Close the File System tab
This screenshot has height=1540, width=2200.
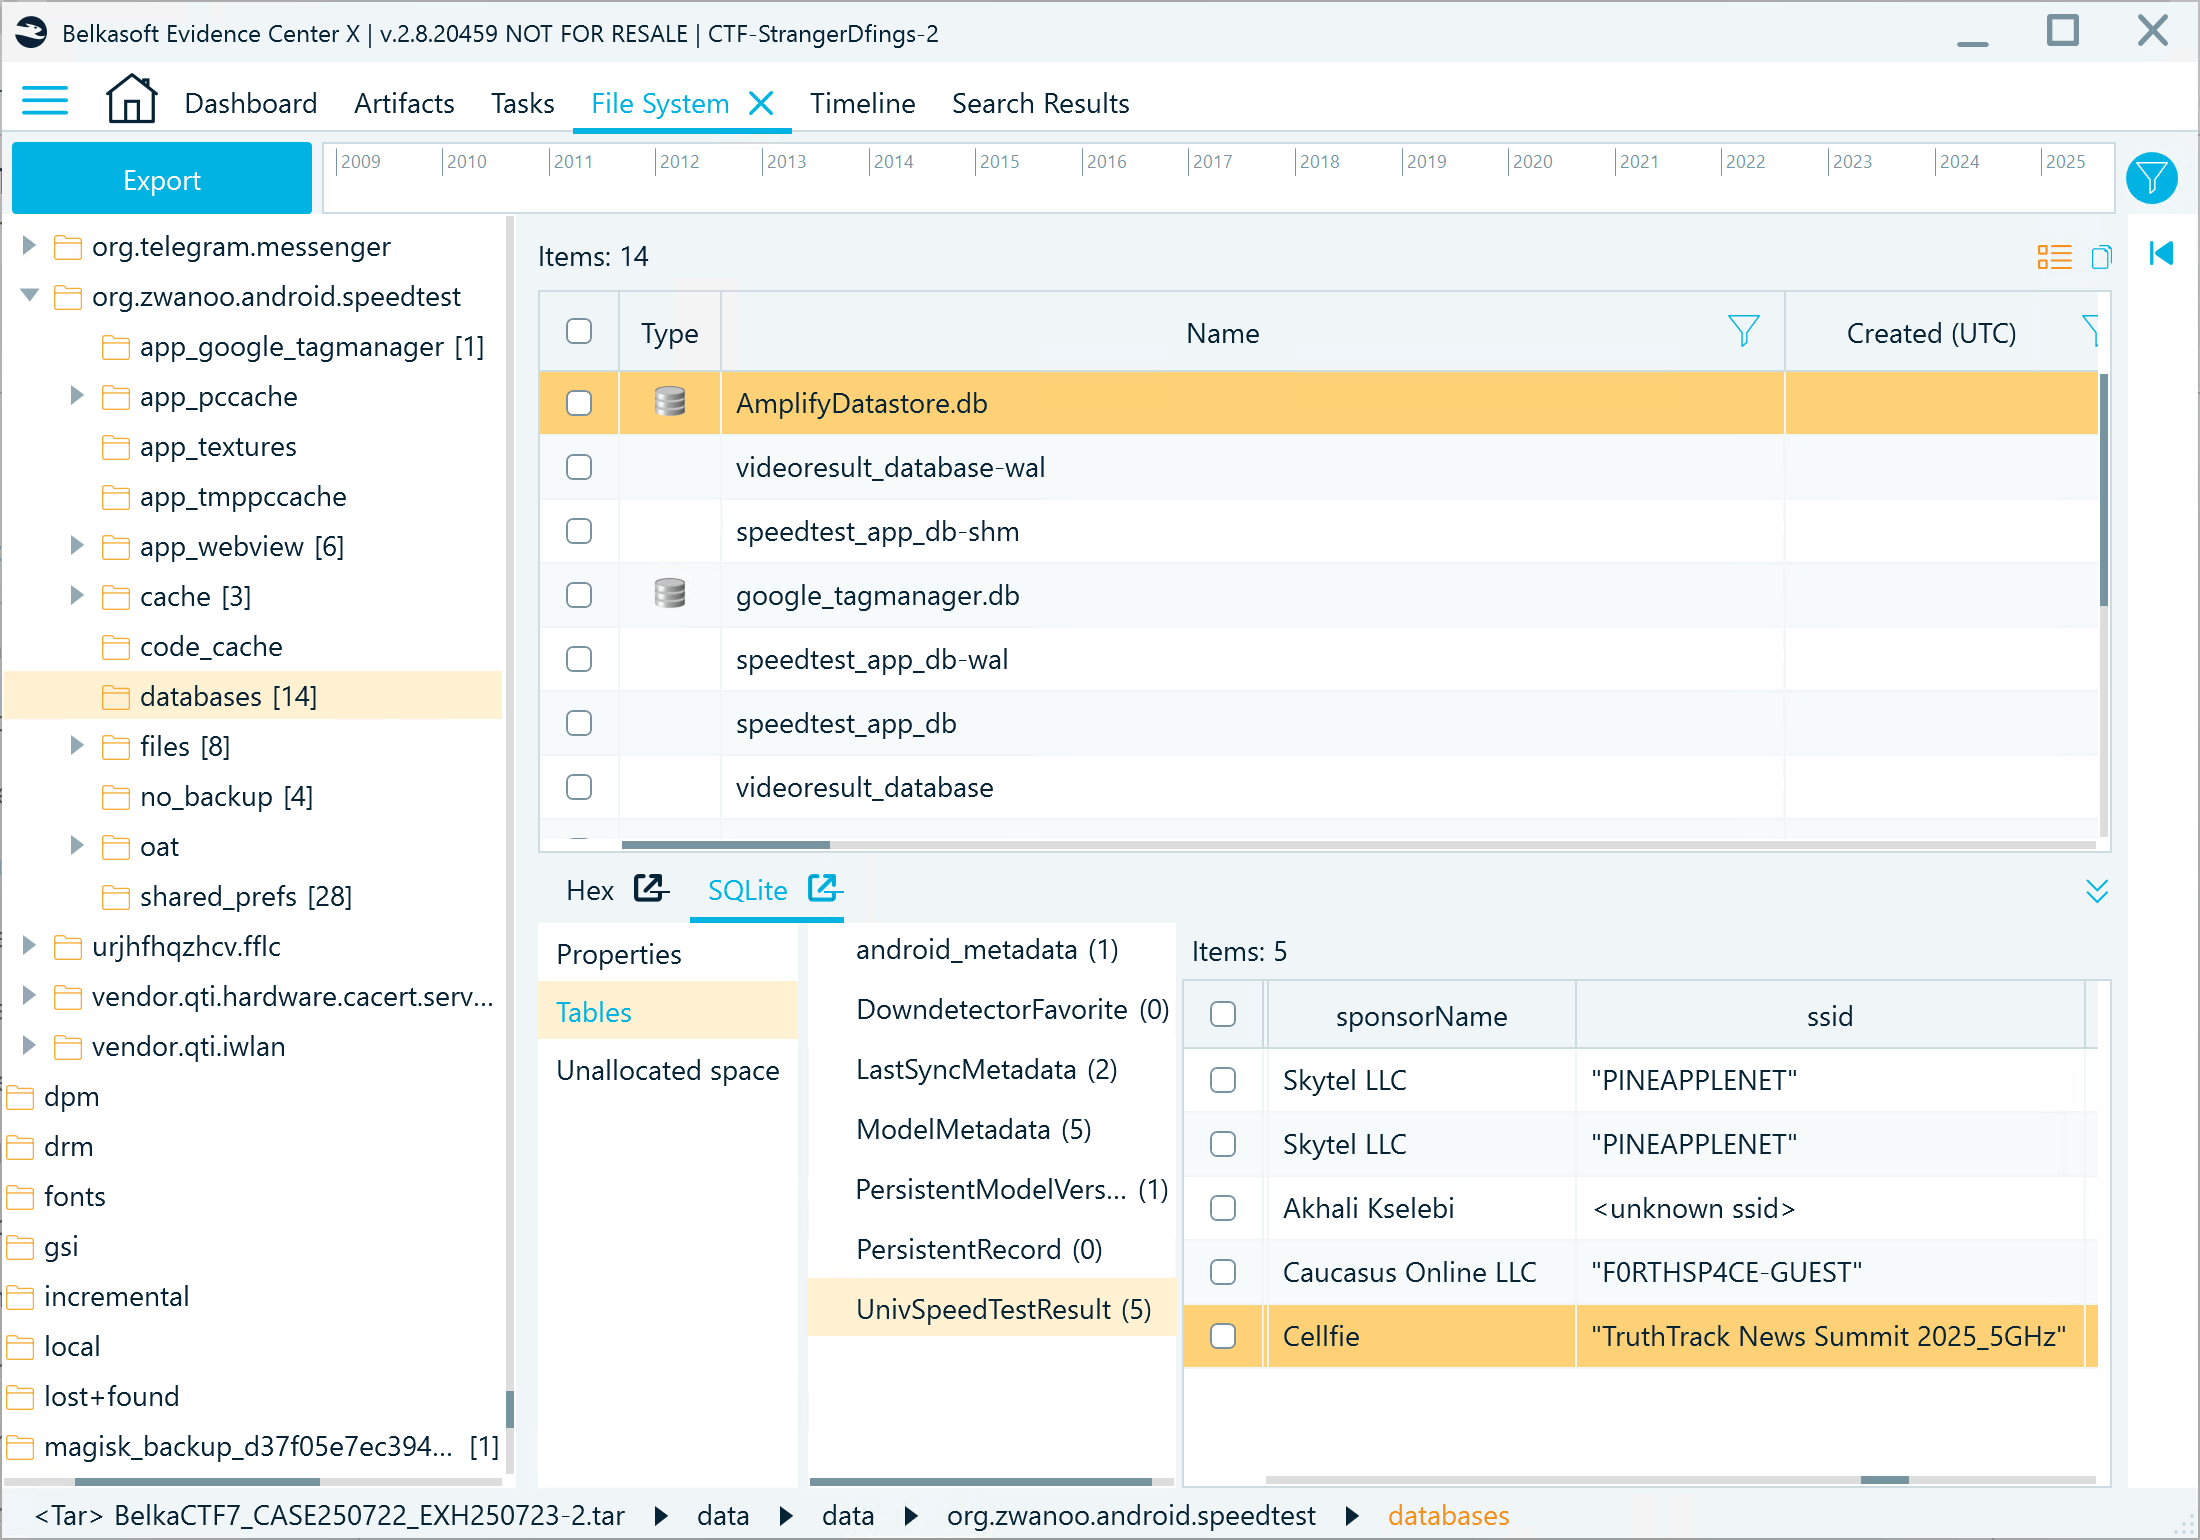pos(762,103)
